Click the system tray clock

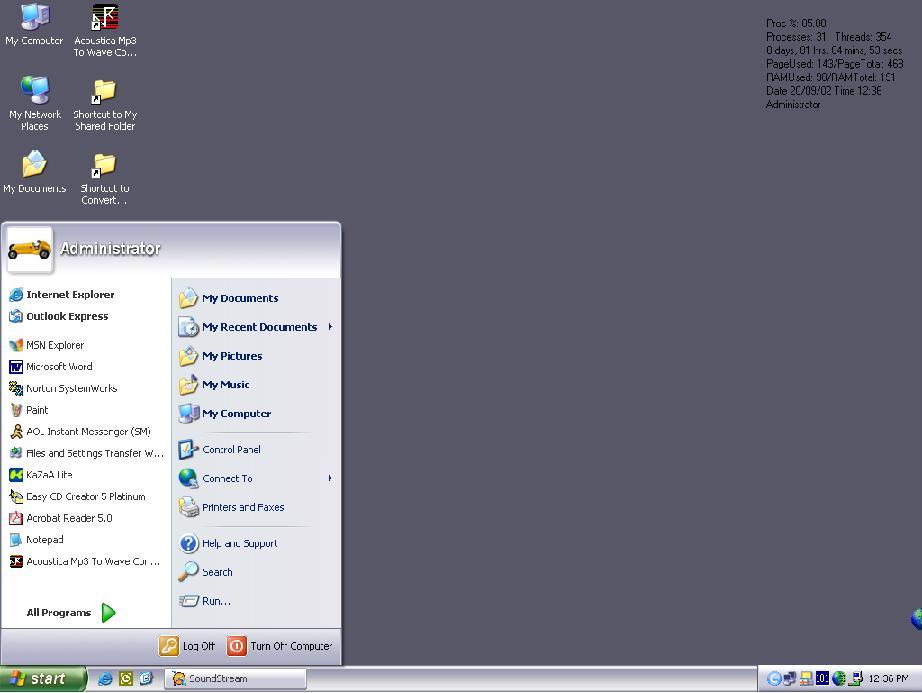point(888,679)
